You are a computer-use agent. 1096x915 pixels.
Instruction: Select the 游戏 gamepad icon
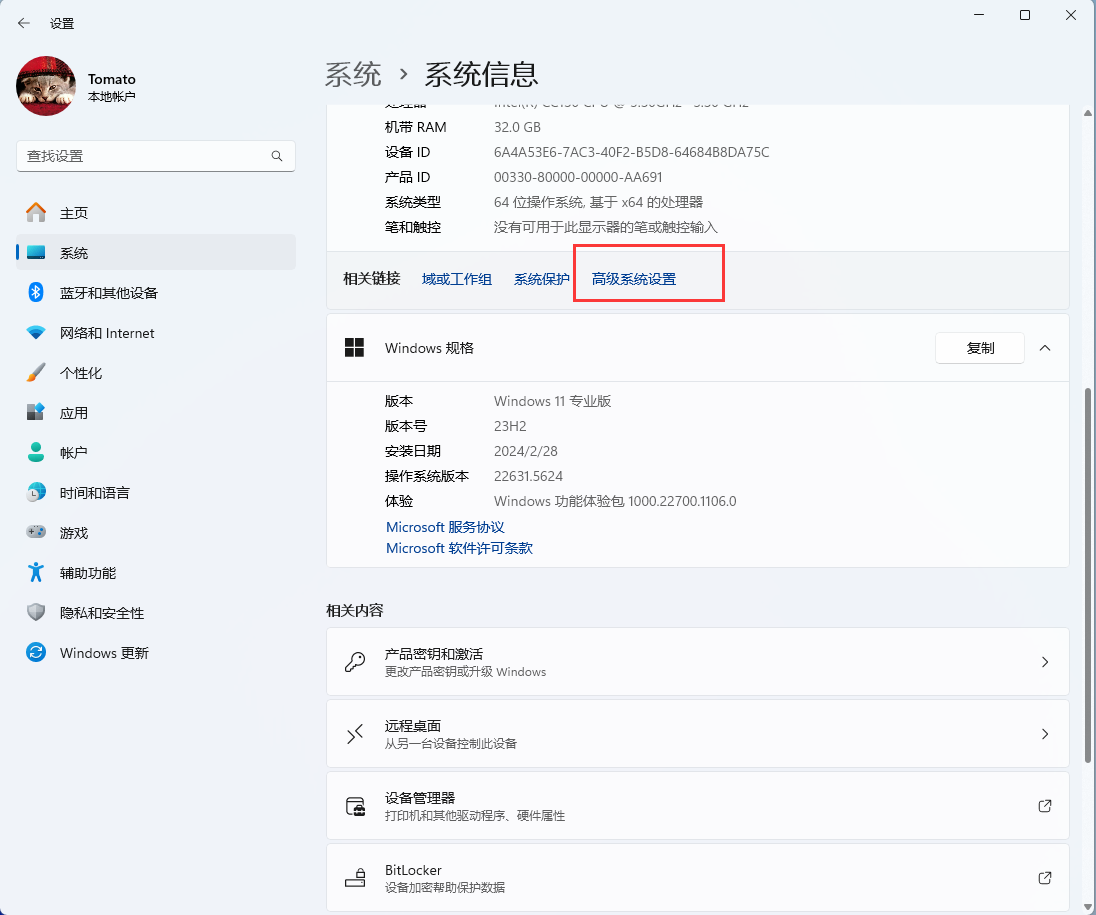tap(36, 533)
